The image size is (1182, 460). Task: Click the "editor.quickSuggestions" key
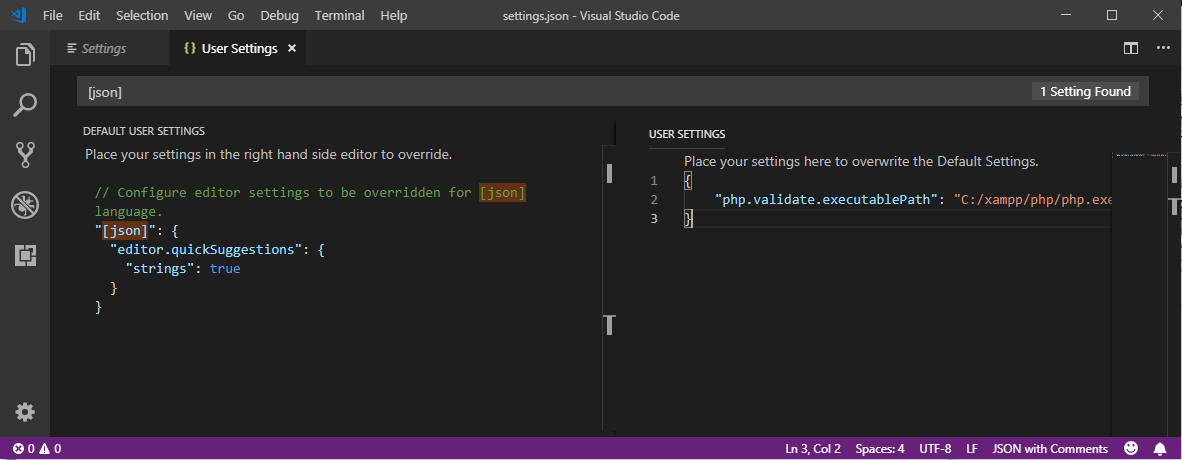point(207,250)
